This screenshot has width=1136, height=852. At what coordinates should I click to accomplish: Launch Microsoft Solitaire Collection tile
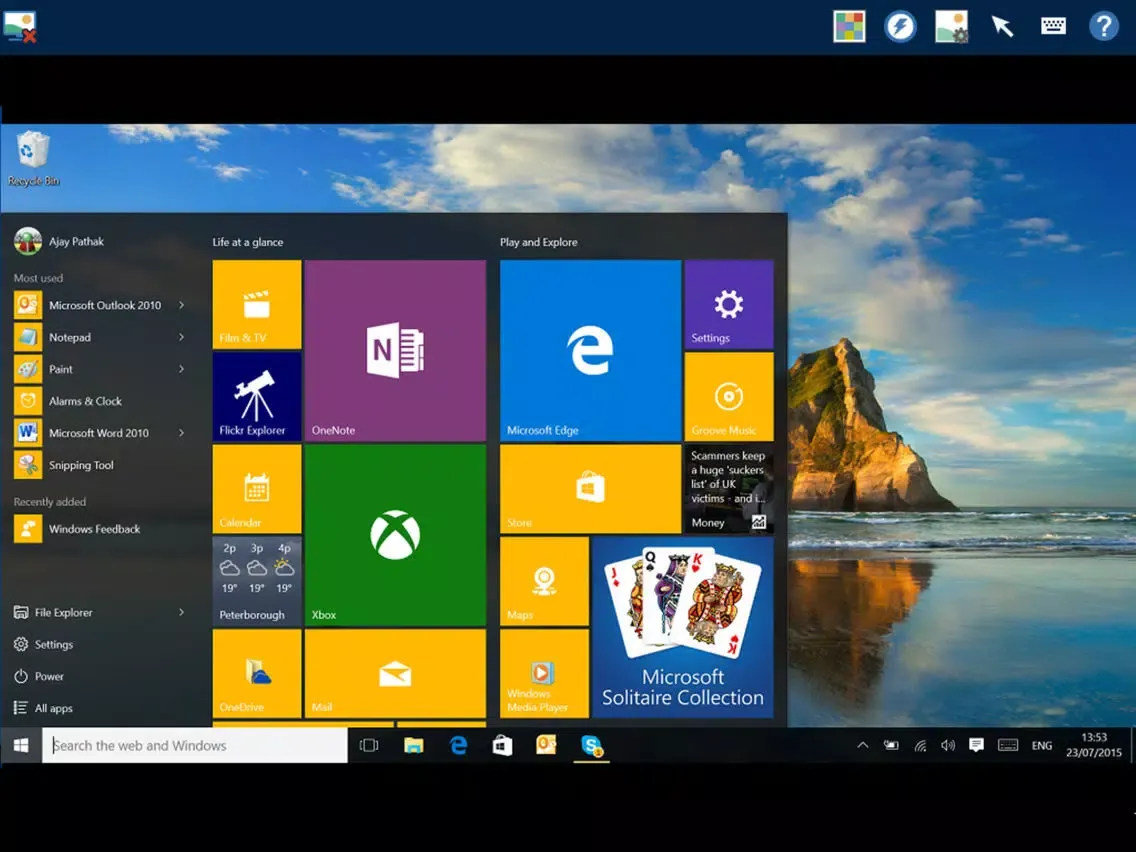click(x=682, y=627)
